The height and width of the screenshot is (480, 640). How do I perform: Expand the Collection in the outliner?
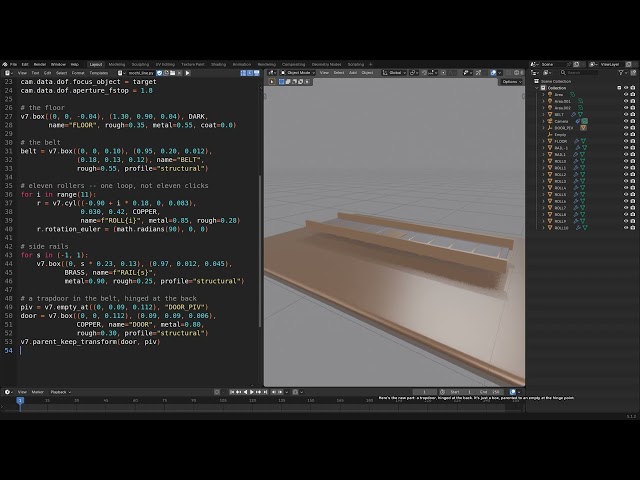[x=537, y=88]
